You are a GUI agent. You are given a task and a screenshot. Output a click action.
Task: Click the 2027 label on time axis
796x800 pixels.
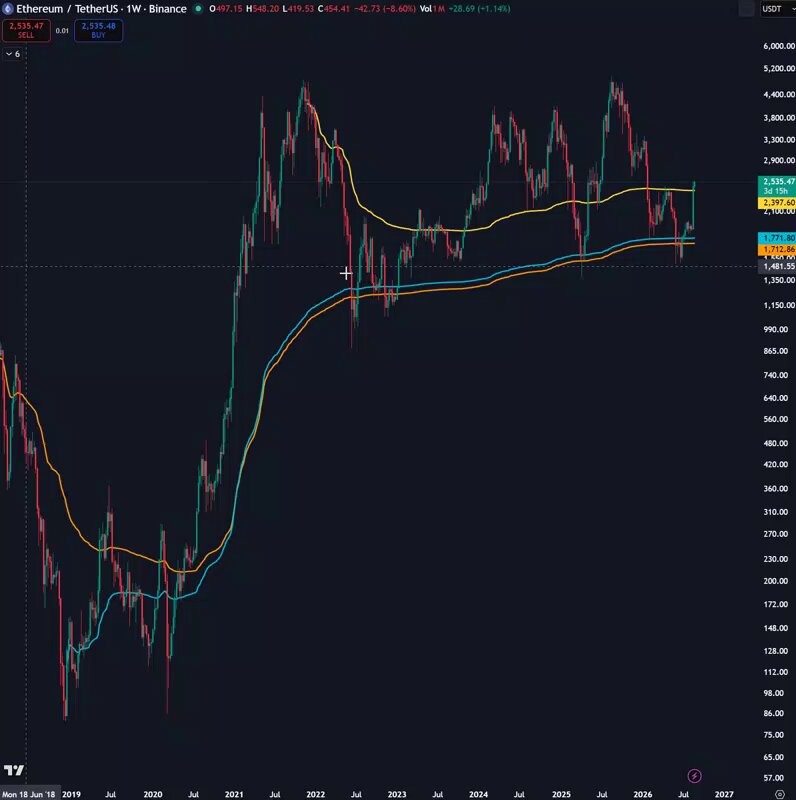[724, 794]
